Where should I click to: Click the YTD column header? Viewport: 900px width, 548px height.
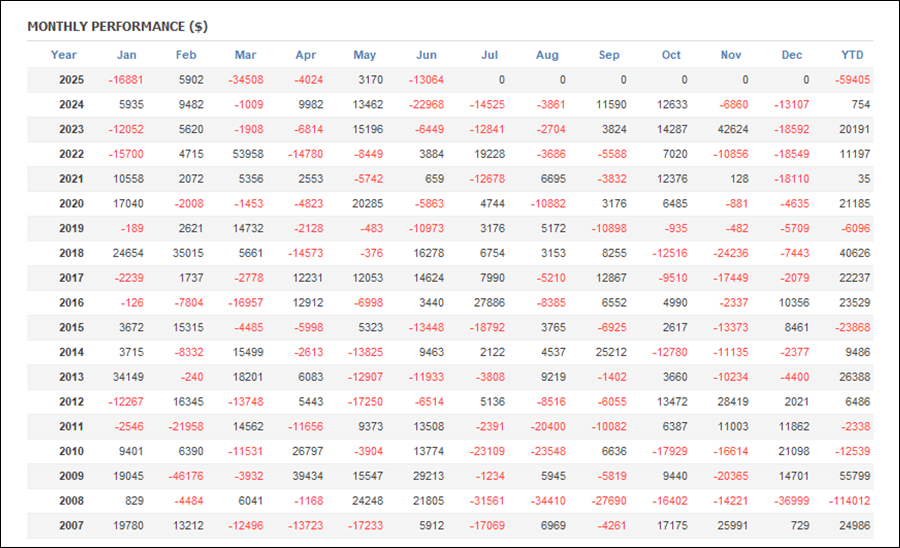(x=852, y=55)
